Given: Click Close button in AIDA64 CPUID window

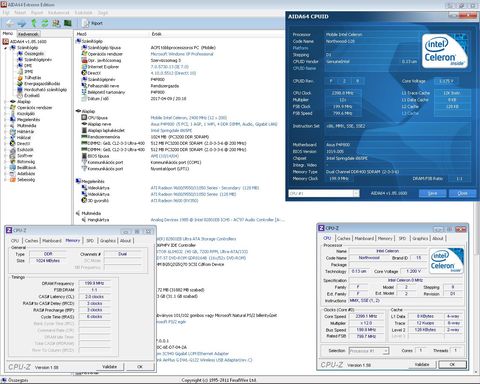Looking at the screenshot, I should tap(462, 193).
